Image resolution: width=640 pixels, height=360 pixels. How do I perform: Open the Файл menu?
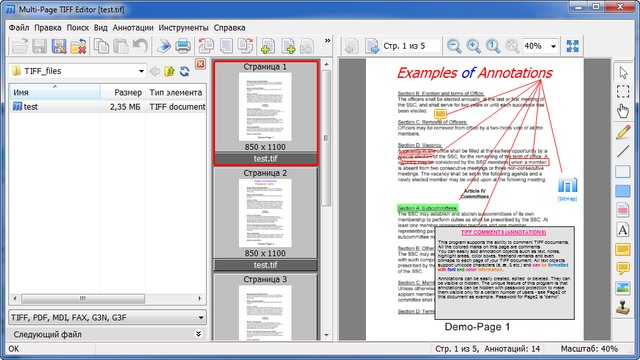point(19,28)
